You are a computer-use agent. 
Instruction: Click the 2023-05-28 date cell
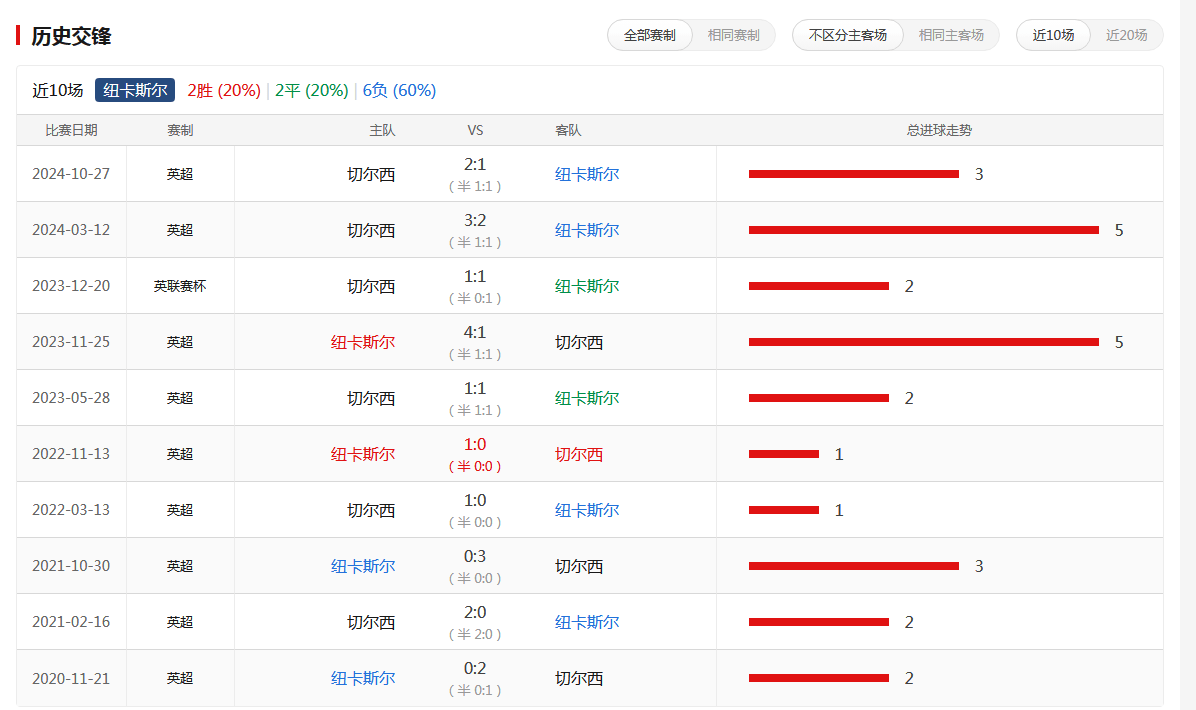click(x=71, y=398)
